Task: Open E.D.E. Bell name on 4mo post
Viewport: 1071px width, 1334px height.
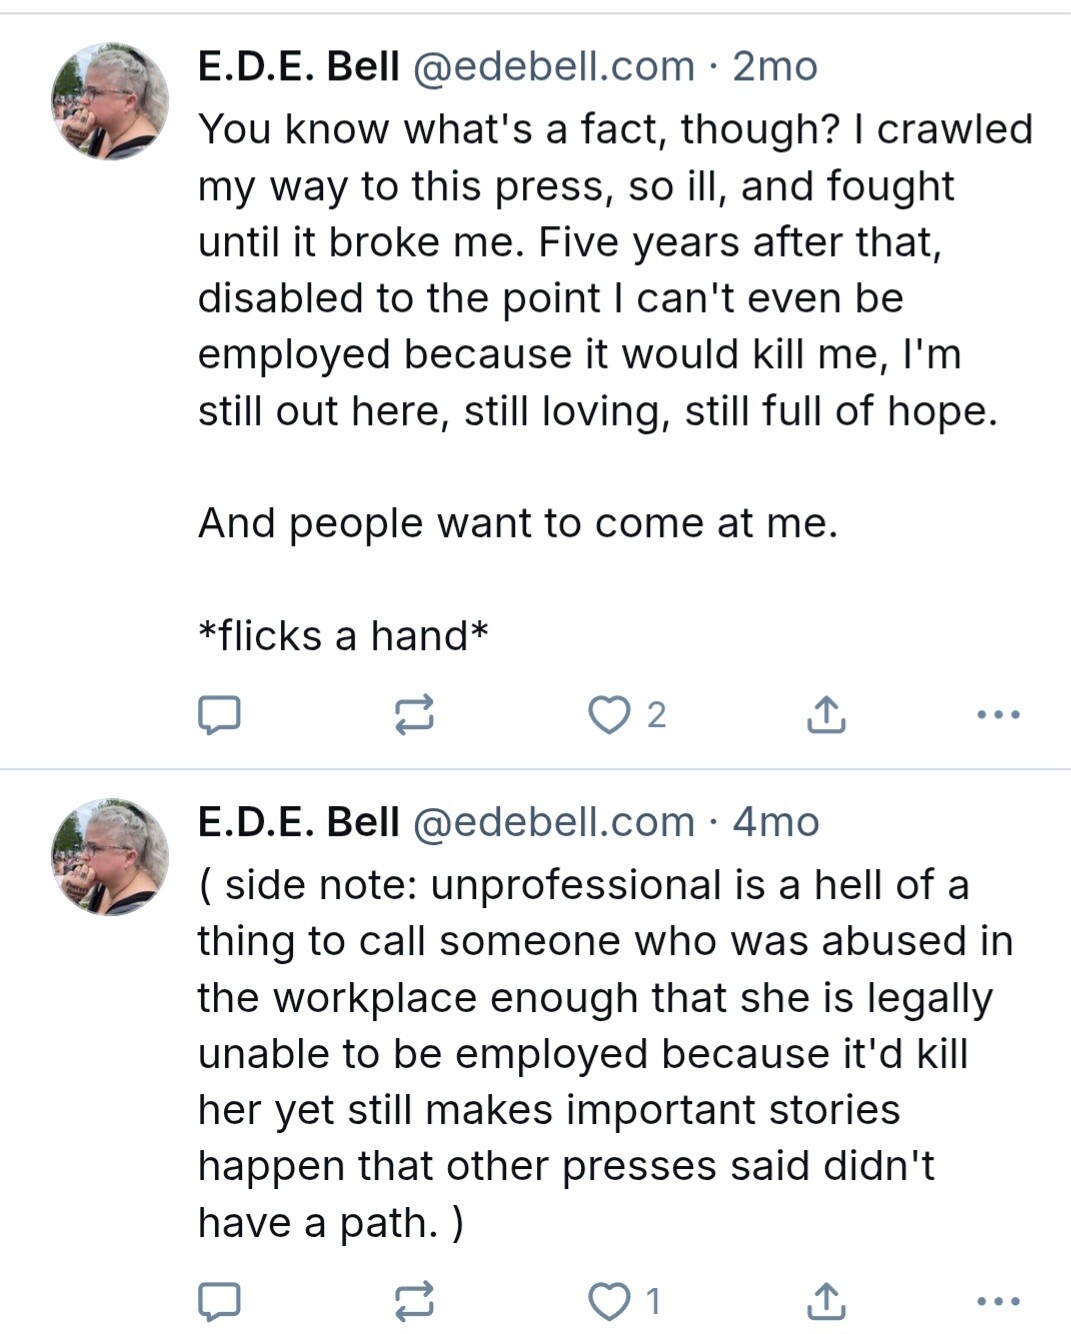Action: point(298,822)
